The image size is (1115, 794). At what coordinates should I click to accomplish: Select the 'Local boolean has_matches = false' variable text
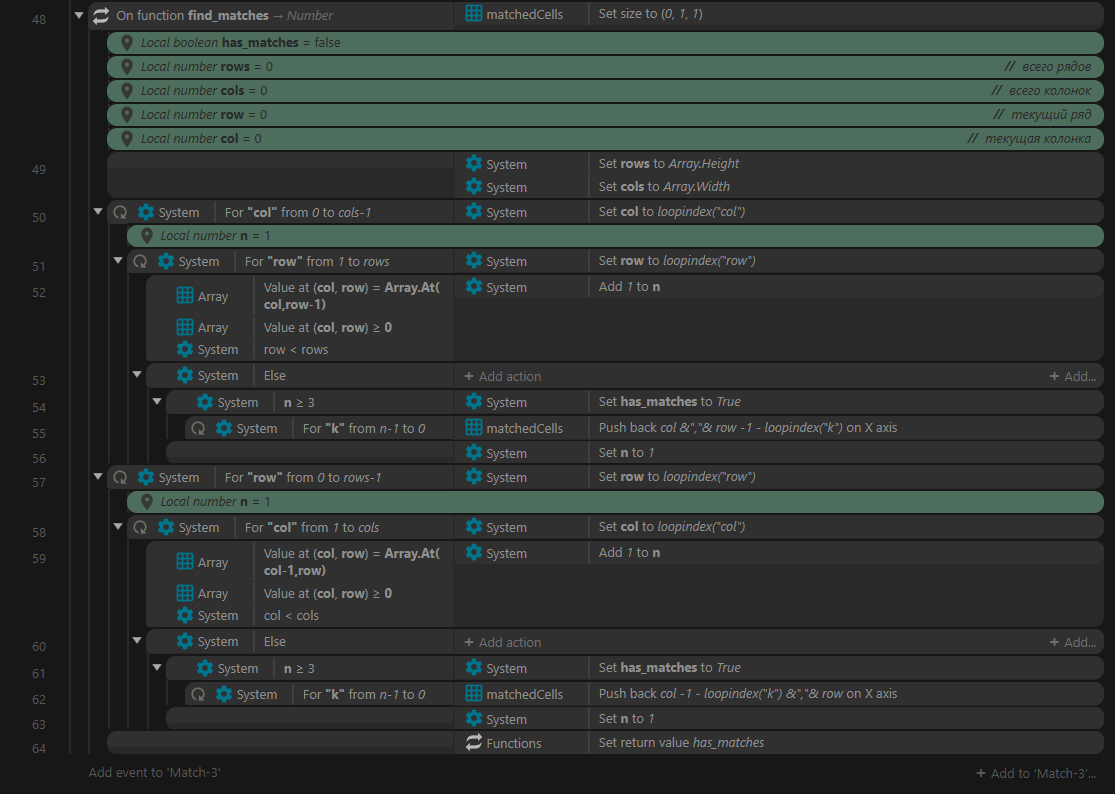[240, 43]
